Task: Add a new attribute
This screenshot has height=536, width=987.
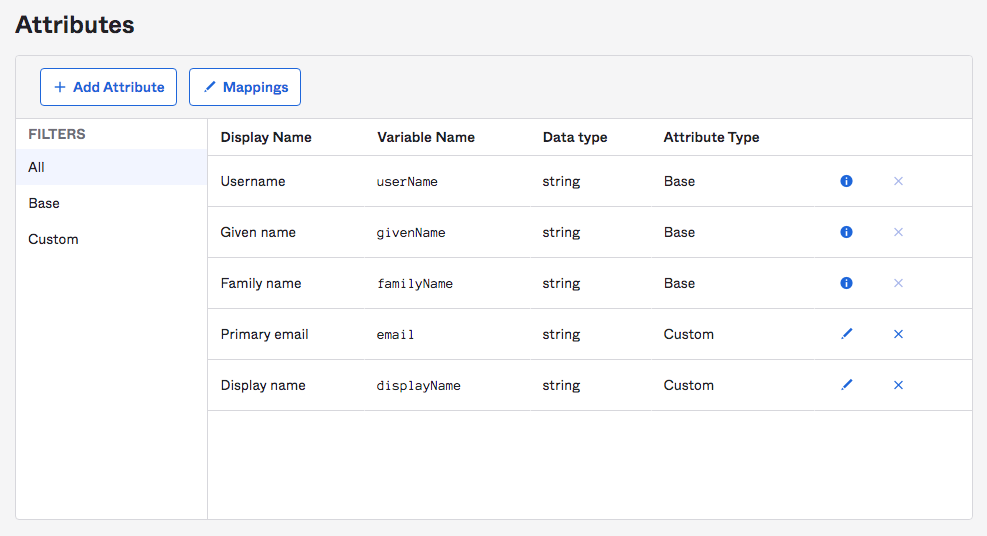Action: tap(108, 87)
